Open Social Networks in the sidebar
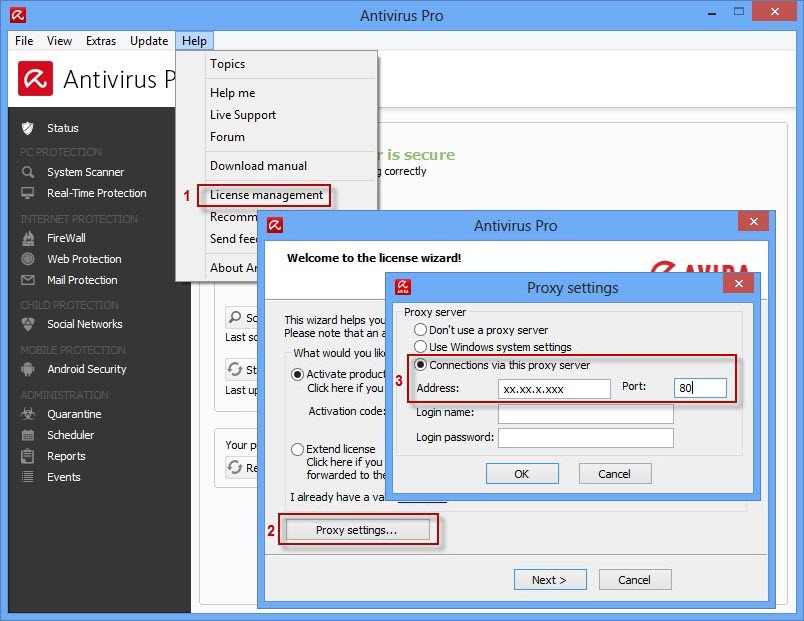 (85, 325)
